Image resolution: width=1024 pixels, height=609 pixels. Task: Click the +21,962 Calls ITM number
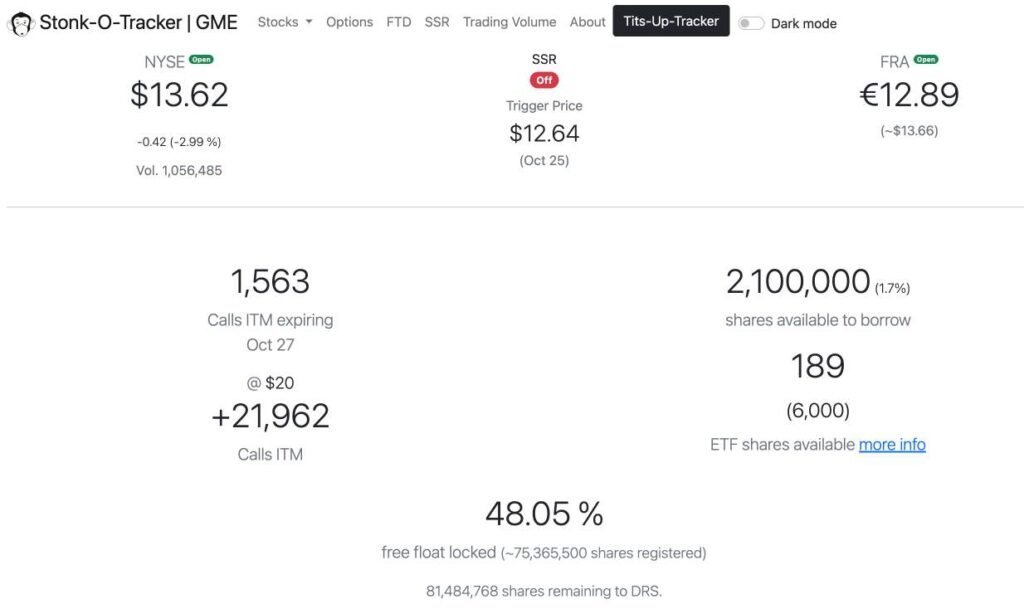click(270, 416)
